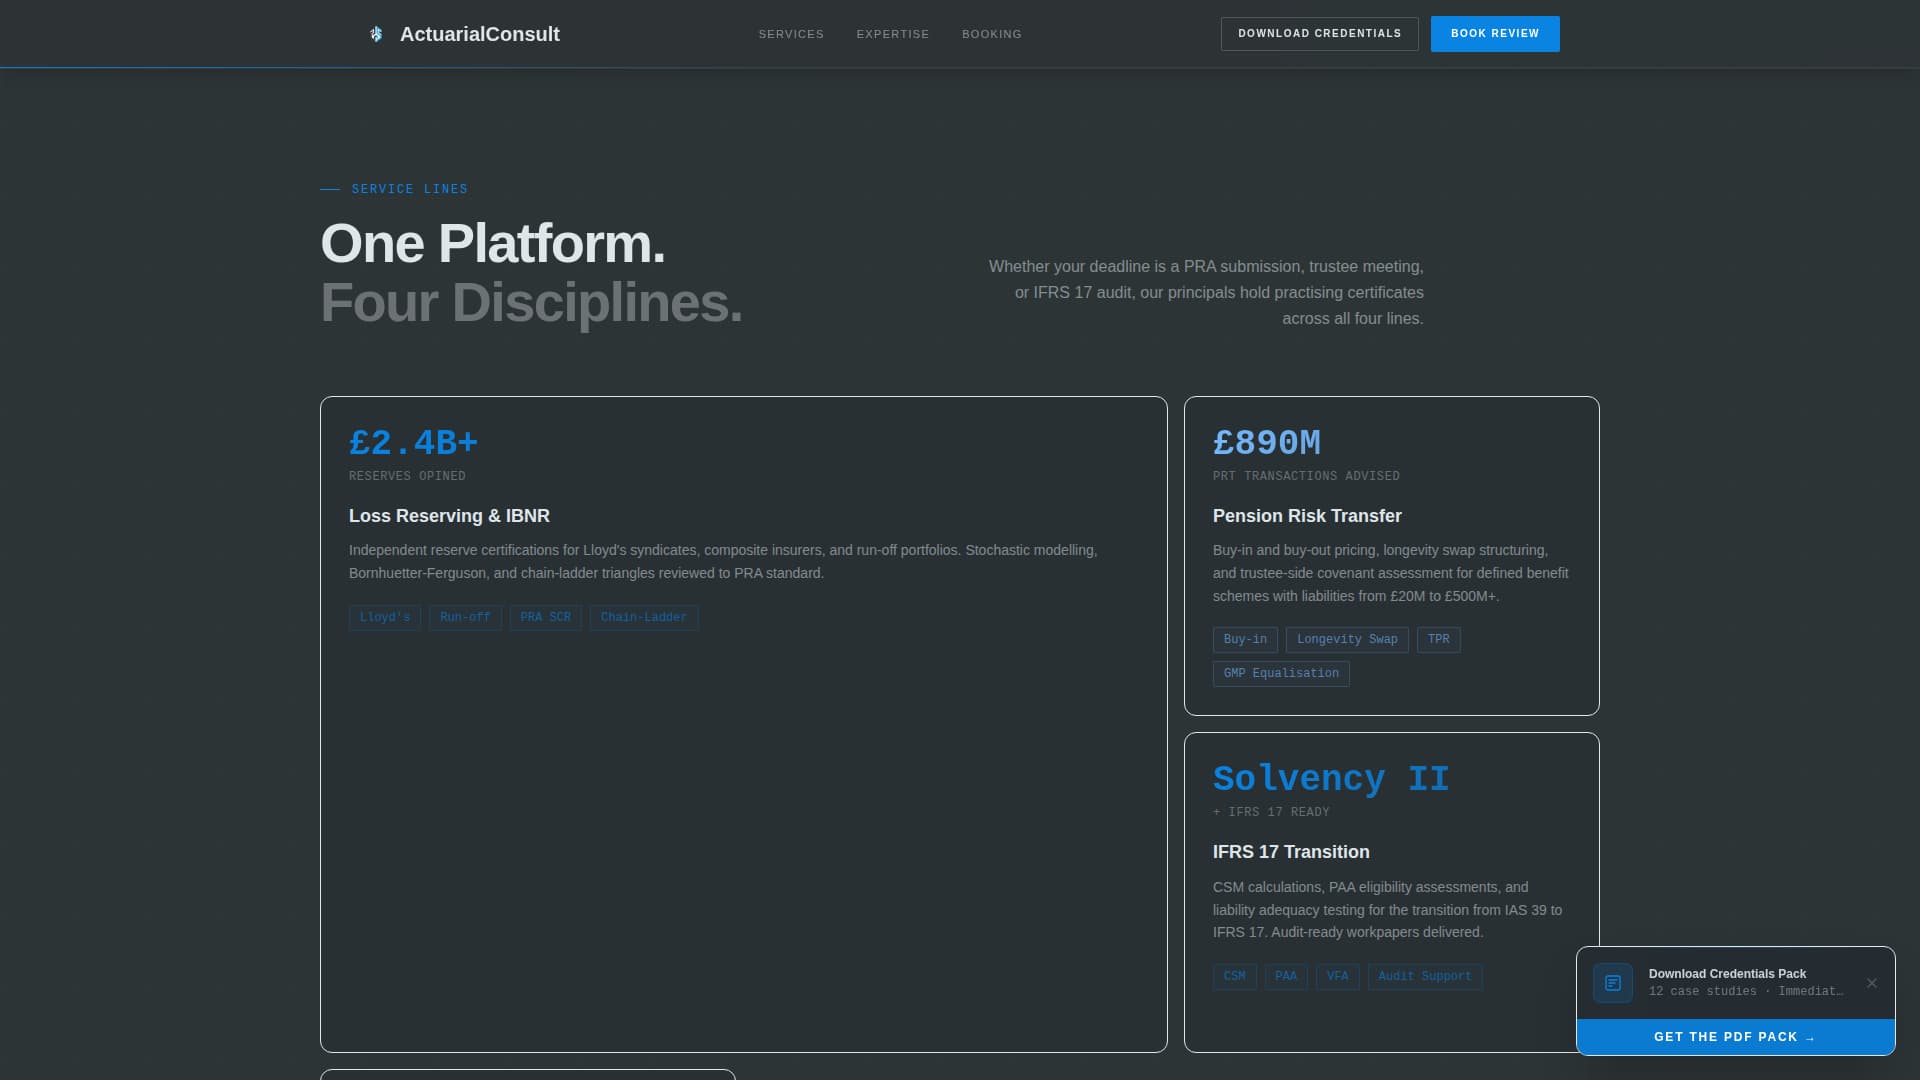Open the Loss Reserving & IBNR card

449,516
